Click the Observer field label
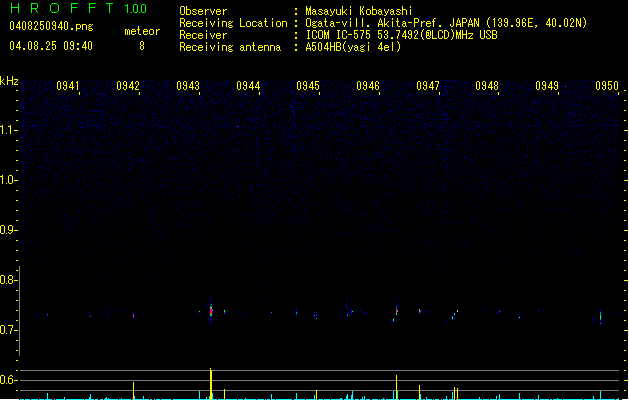 tap(203, 11)
